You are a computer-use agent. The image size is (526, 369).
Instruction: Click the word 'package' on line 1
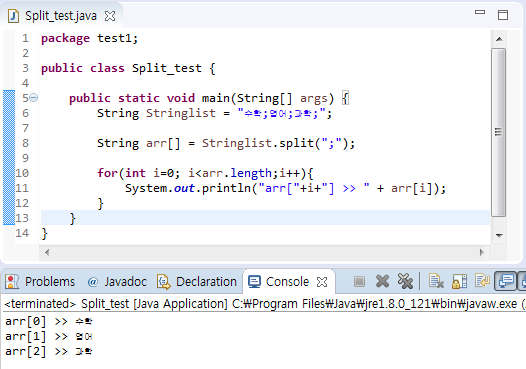coord(65,38)
